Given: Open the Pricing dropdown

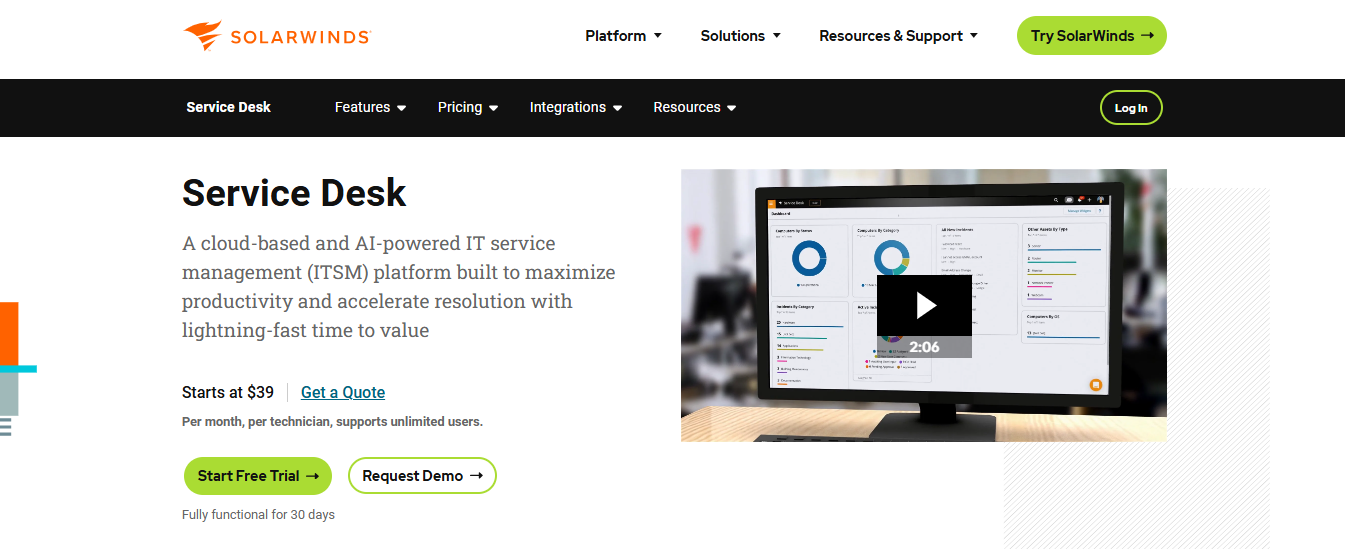Looking at the screenshot, I should point(468,107).
